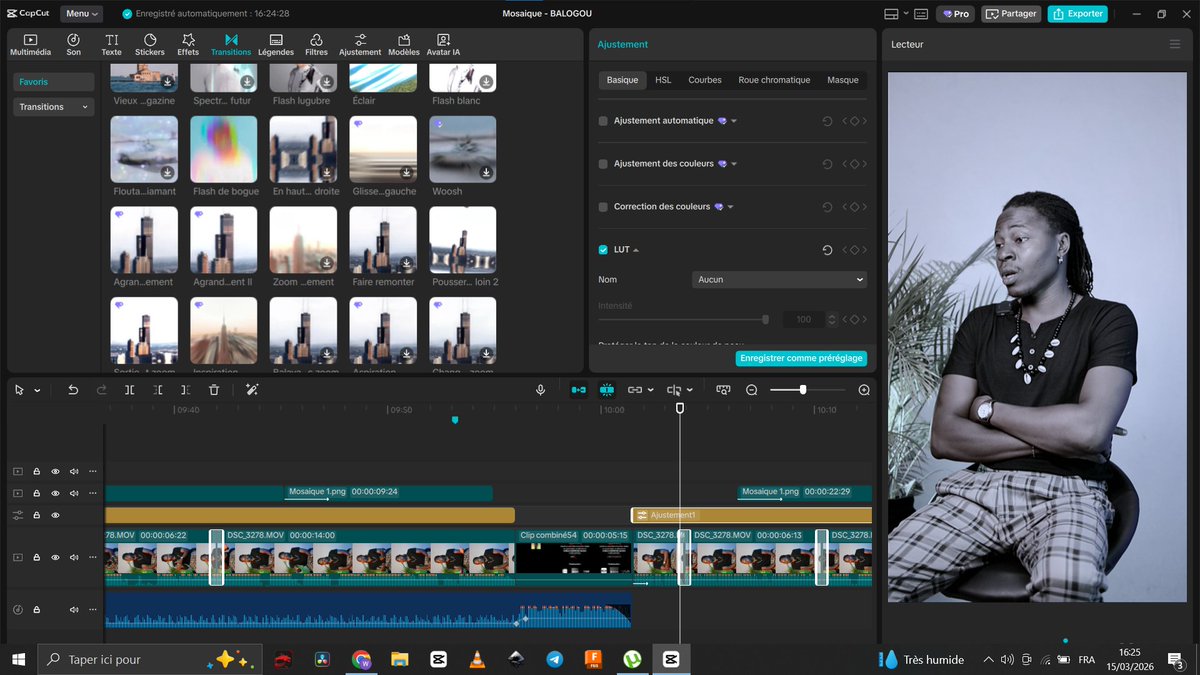
Task: Open the Roue chromatique tab
Action: (x=774, y=80)
